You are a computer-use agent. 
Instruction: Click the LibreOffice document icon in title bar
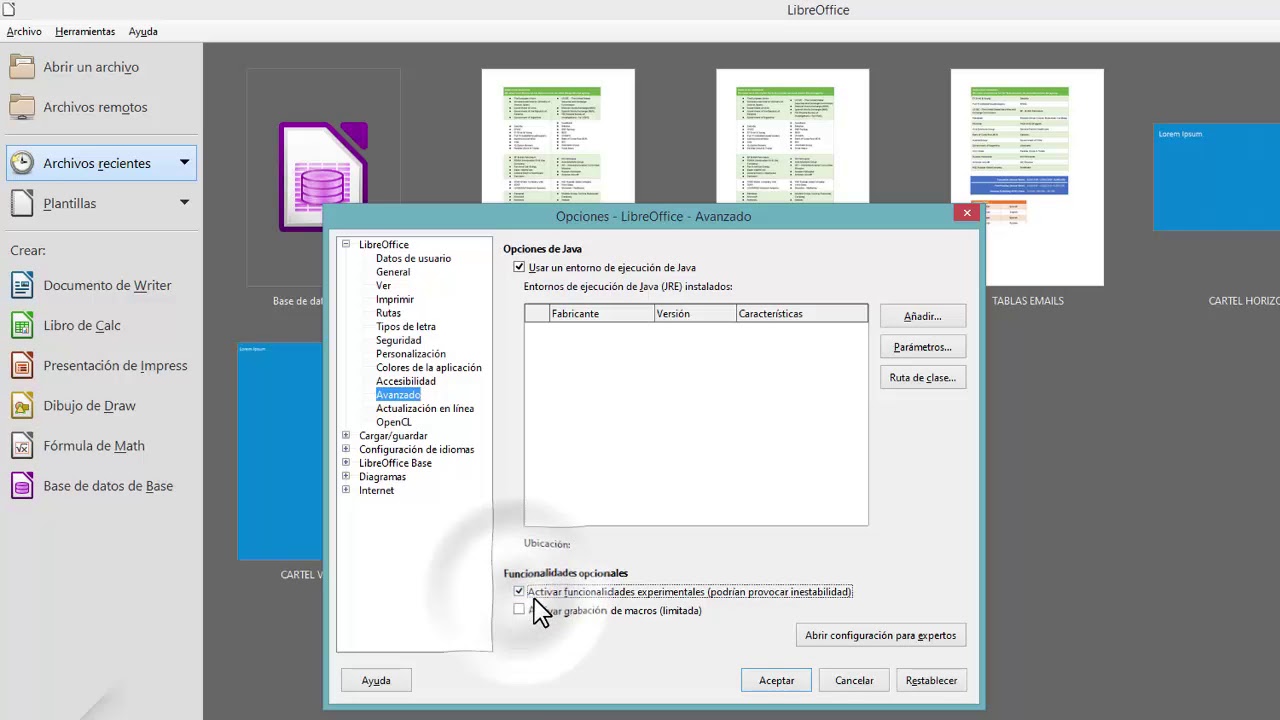[9, 9]
